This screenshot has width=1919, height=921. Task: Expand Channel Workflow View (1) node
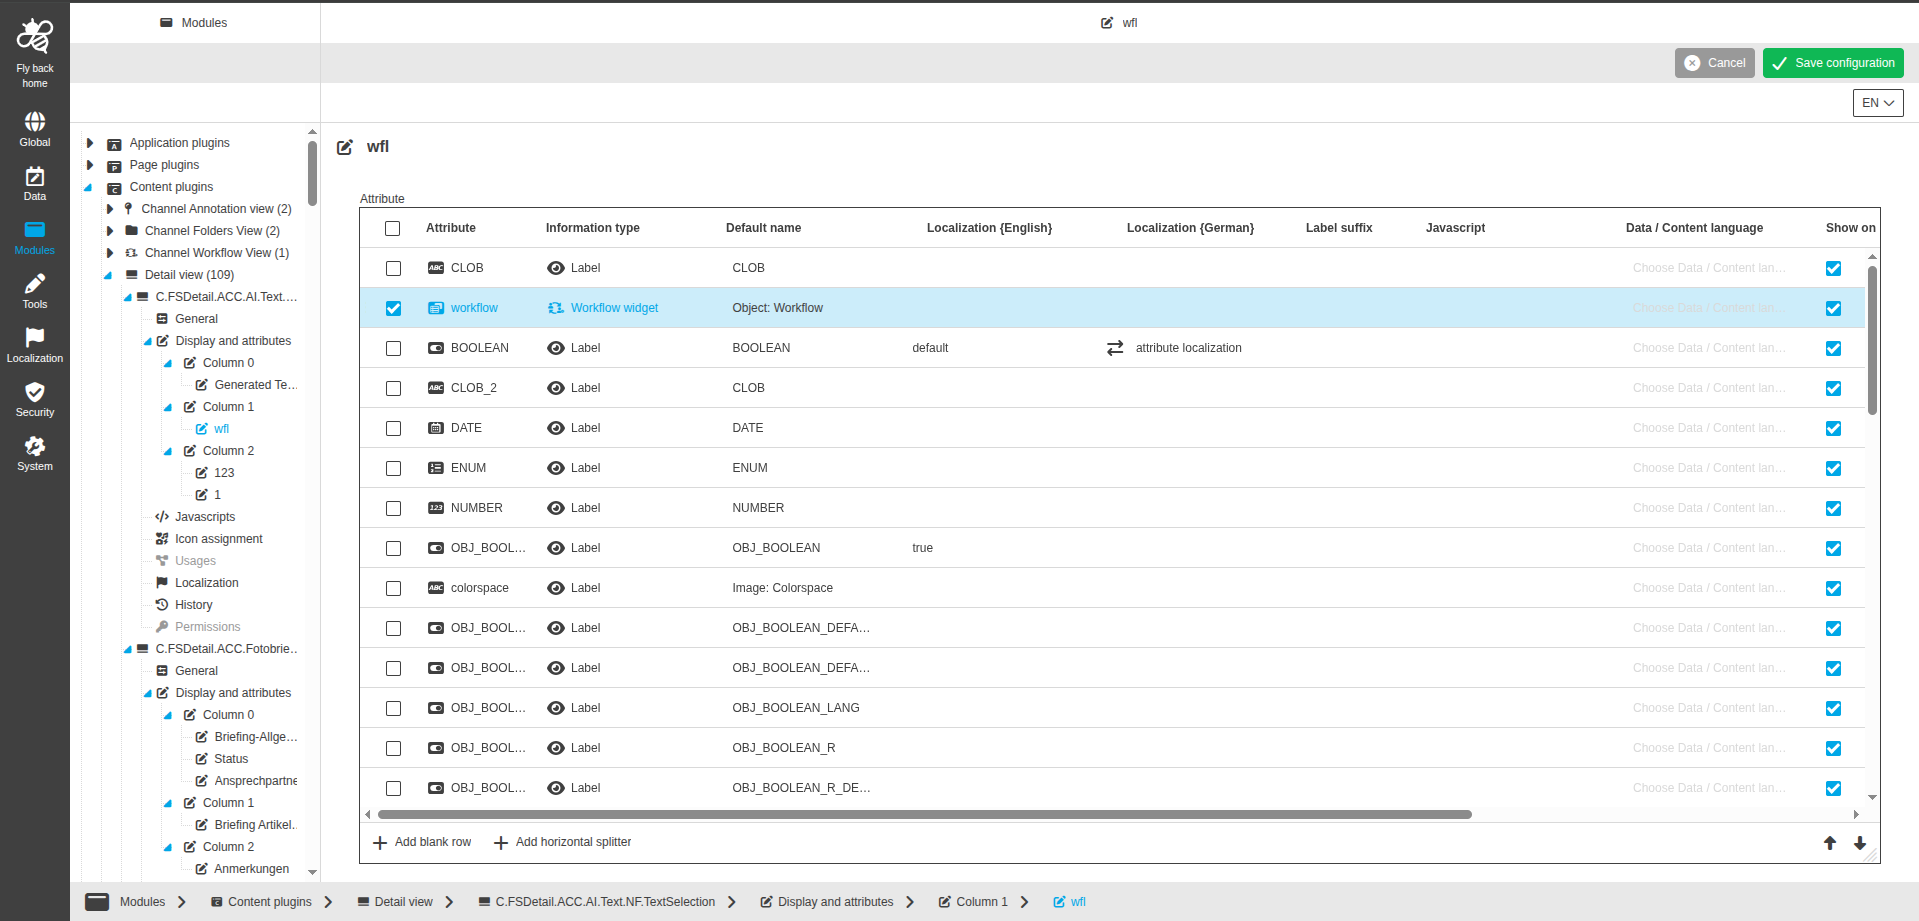coord(110,253)
